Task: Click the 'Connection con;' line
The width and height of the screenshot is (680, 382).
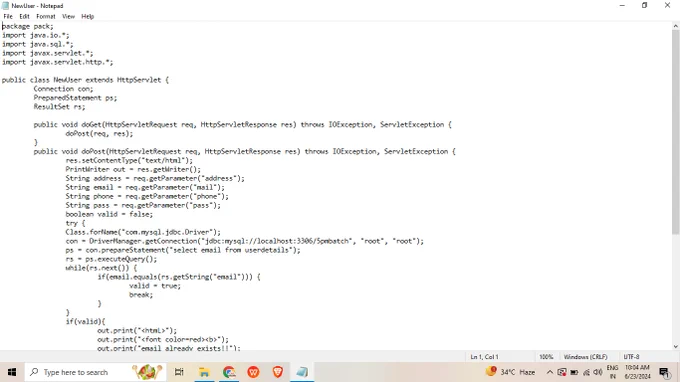Action: point(63,89)
